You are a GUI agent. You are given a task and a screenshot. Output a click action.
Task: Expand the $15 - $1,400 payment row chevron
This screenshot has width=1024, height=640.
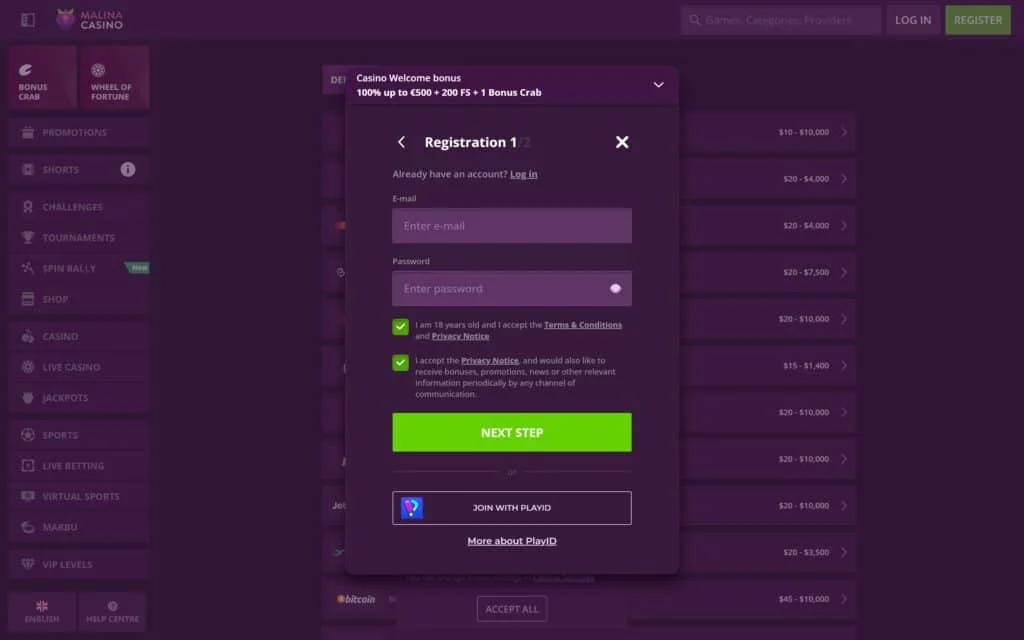point(844,366)
